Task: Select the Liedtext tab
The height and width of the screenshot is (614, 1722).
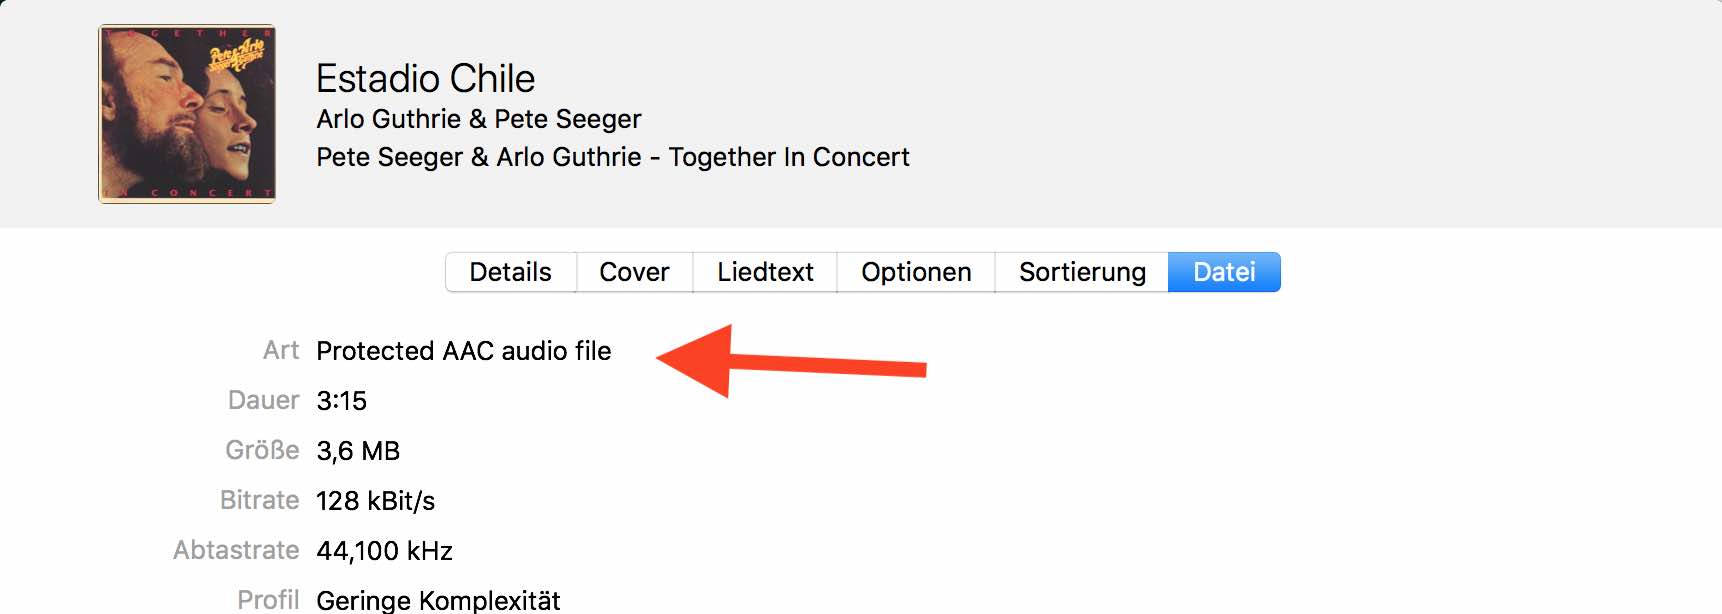Action: [x=765, y=272]
